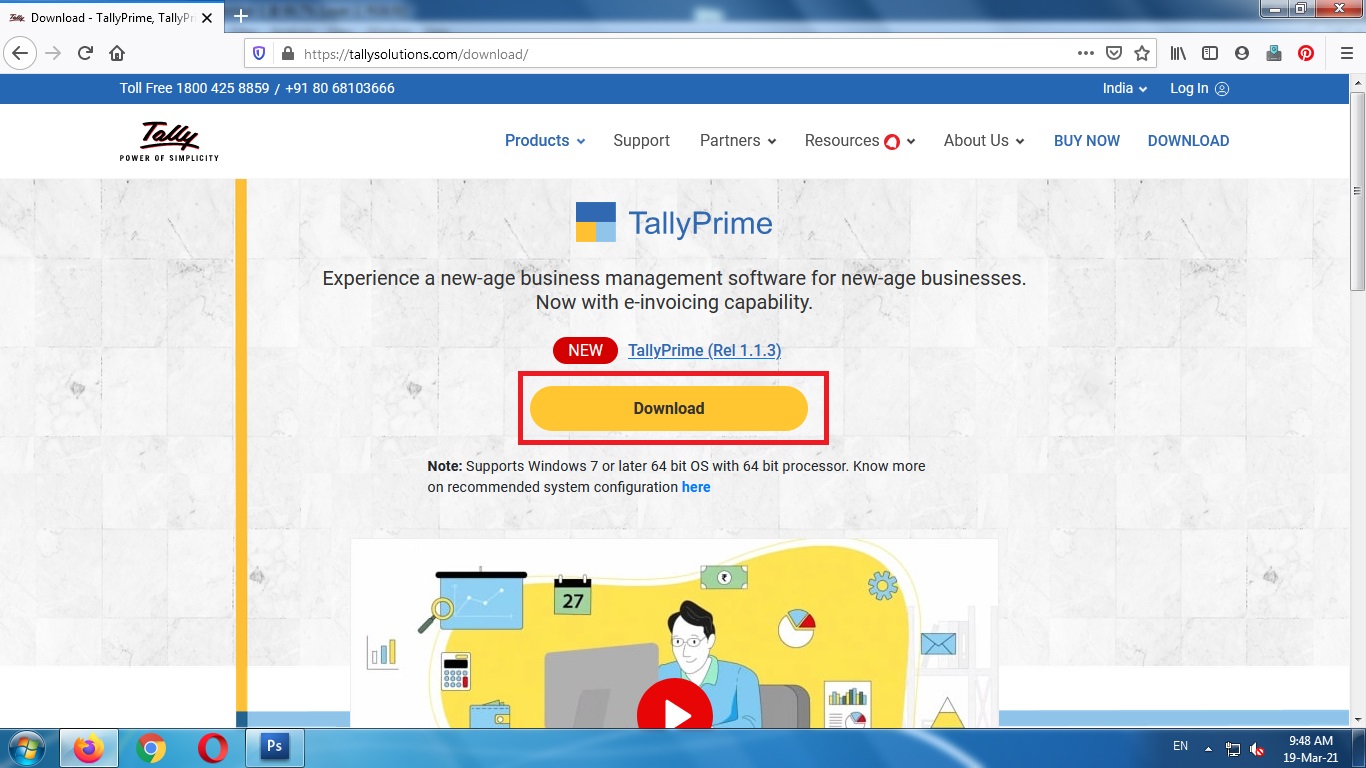Click the 'Experience a new-age business' headline
This screenshot has height=768, width=1366.
[674, 290]
